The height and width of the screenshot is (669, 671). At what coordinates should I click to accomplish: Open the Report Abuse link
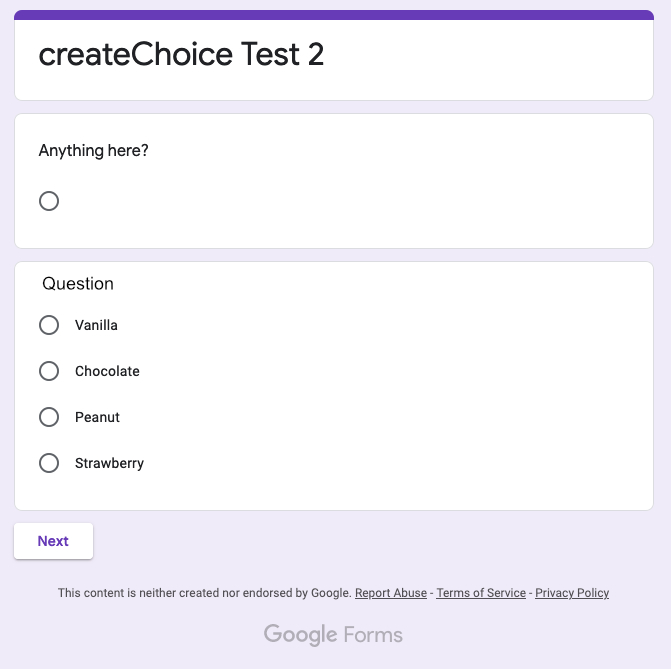pyautogui.click(x=391, y=593)
